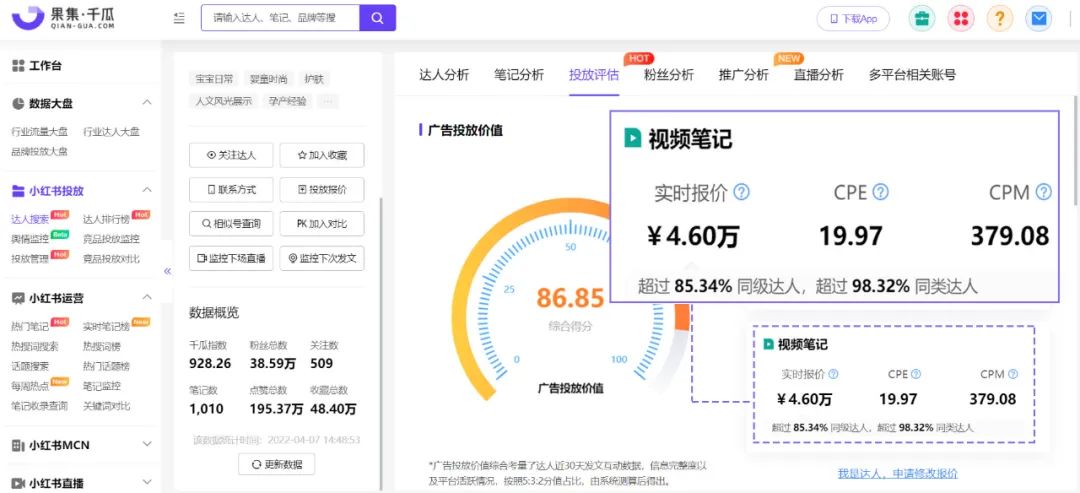This screenshot has height=493, width=1080.
Task: Open the red apps grid icon
Action: coord(961,19)
